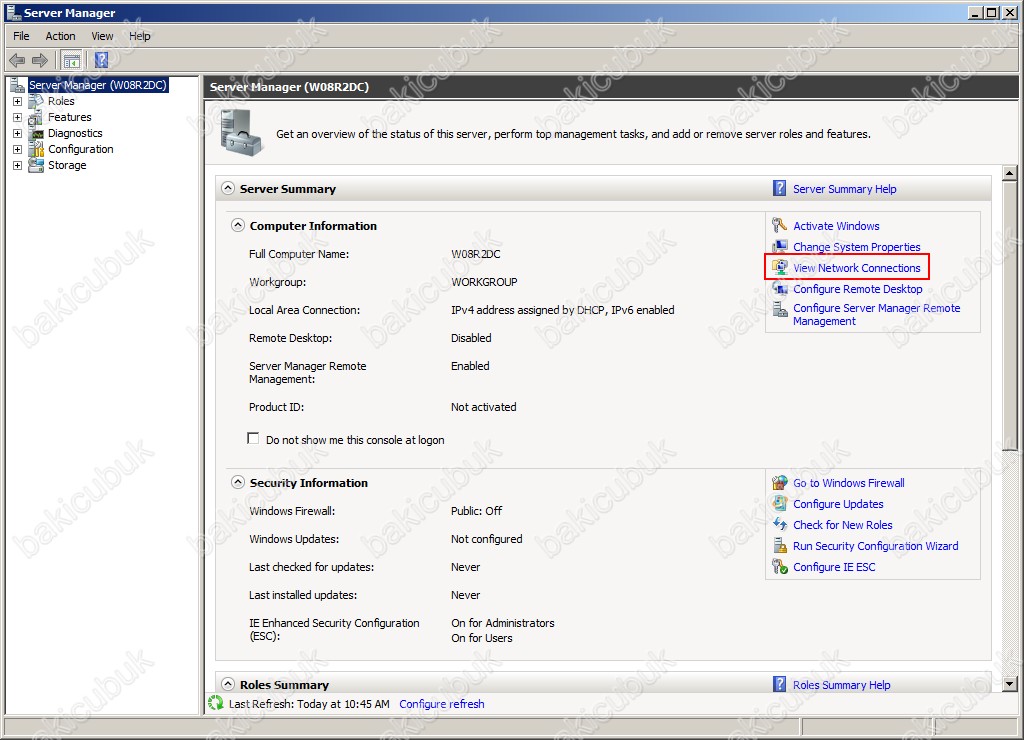Click the Configuration icon in the tree
The width and height of the screenshot is (1024, 740).
(x=36, y=150)
